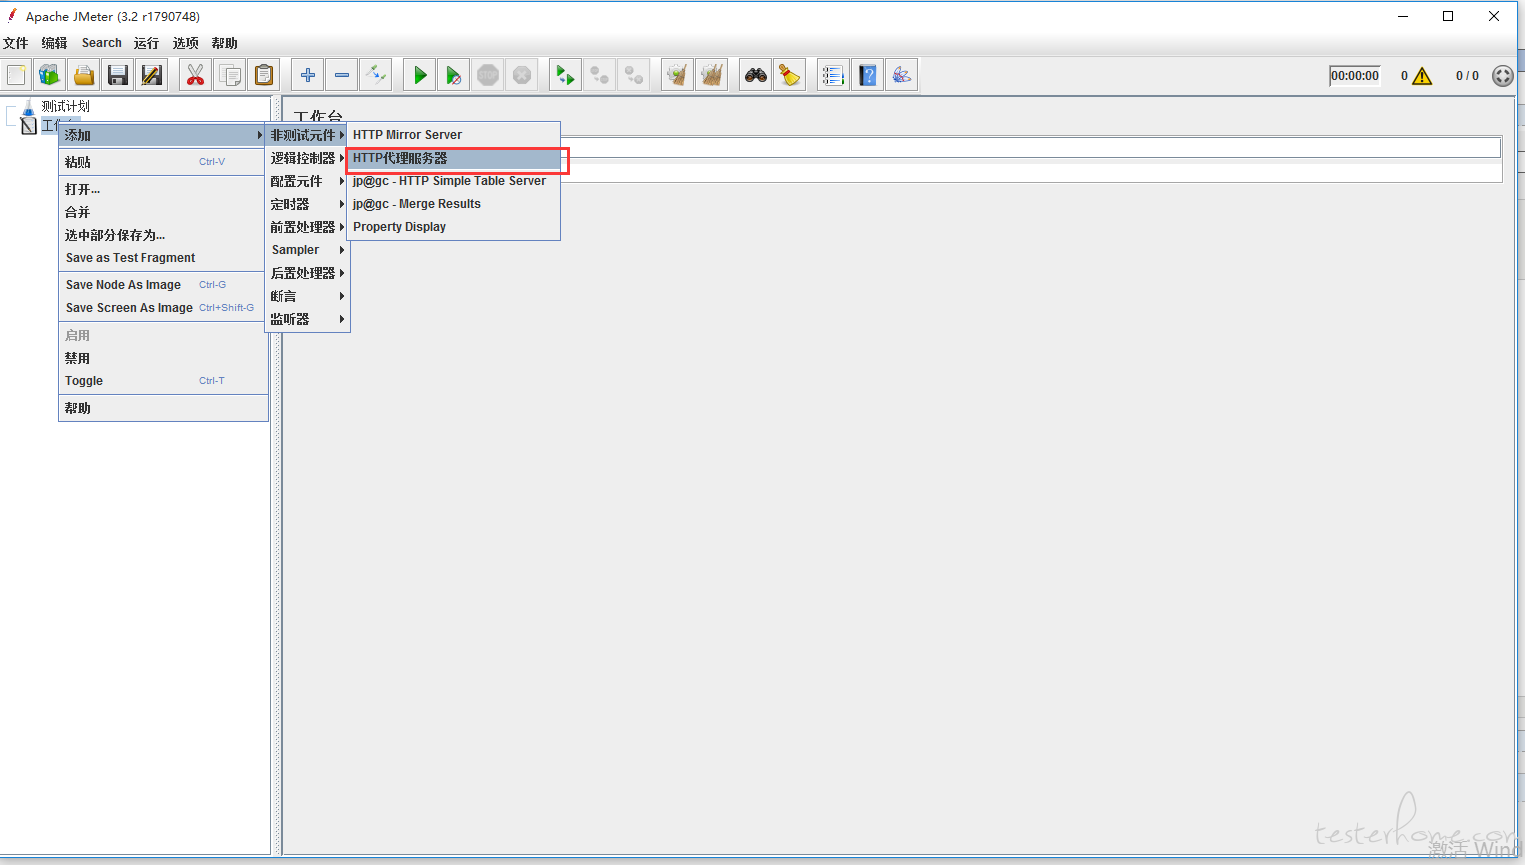Select 测试计划 tree node
This screenshot has height=865, width=1525.
[65, 106]
